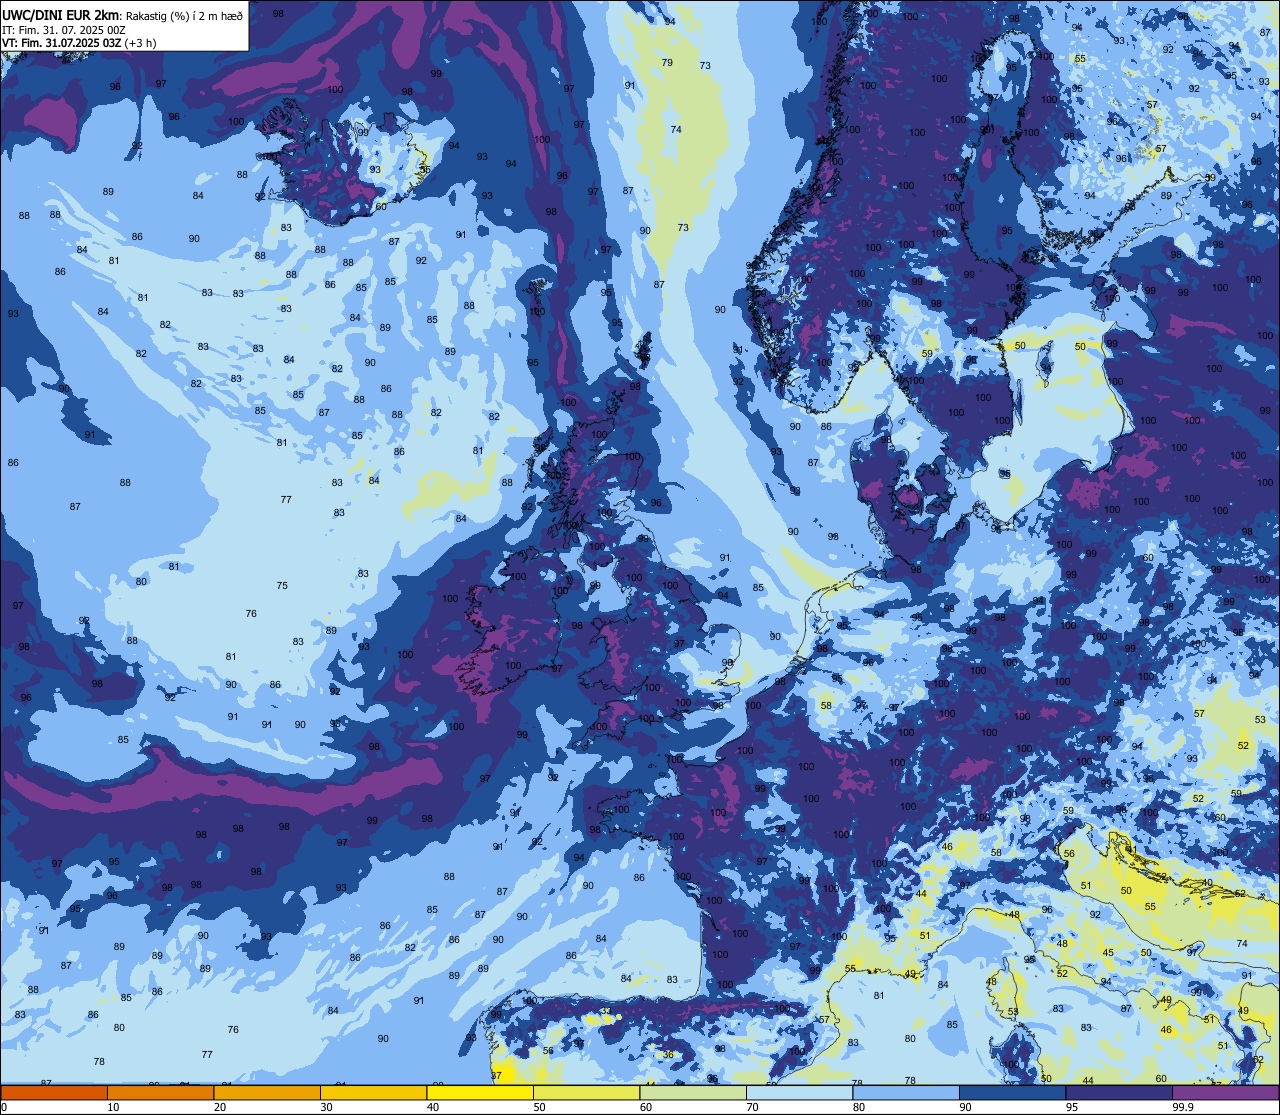Click the legend tick label "10"
1280x1115 pixels.
click(x=113, y=1107)
